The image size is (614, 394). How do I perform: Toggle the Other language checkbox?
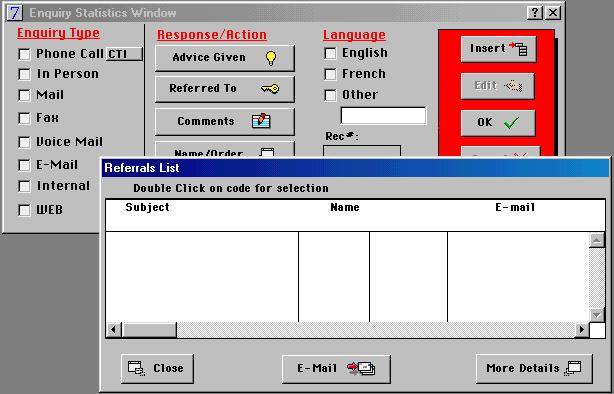[x=330, y=95]
